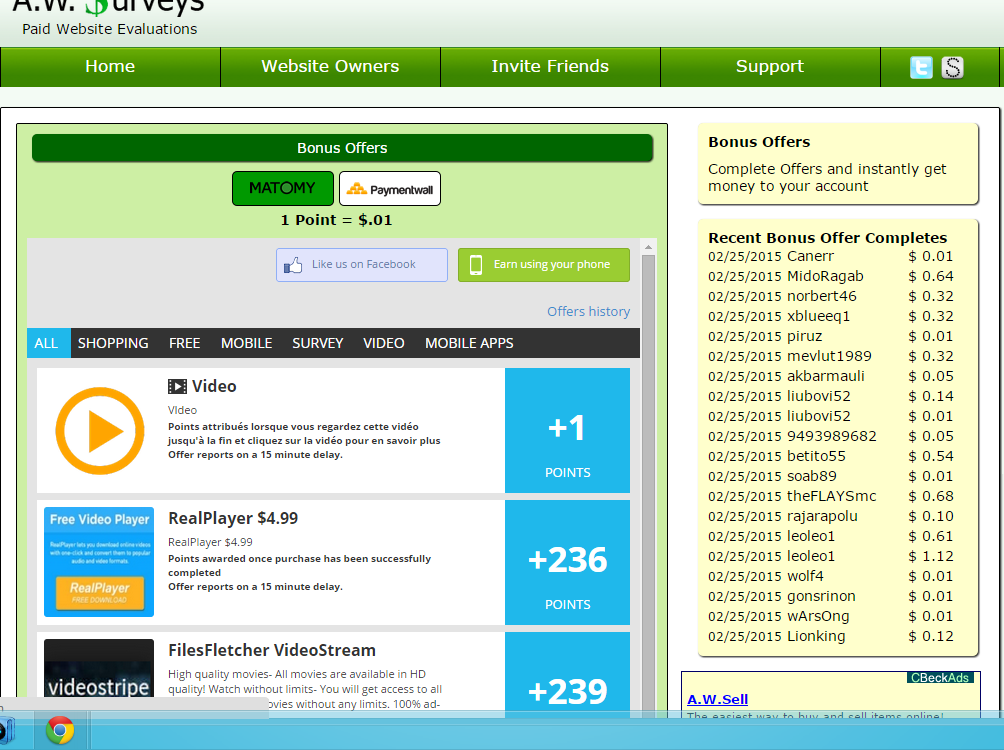
Task: Select the betito55 recent completes entry
Action: 831,456
